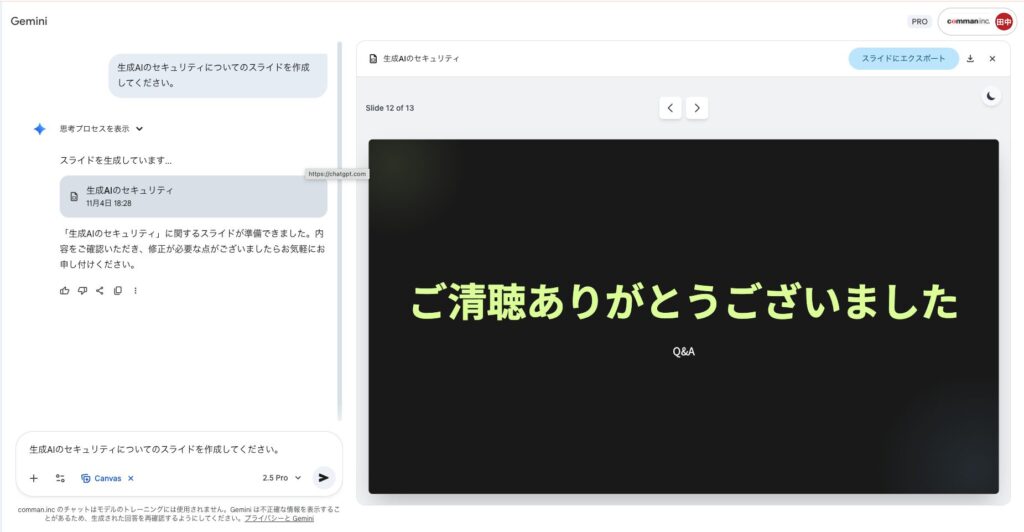Share the Gemini response
1024x532 pixels.
(100, 291)
